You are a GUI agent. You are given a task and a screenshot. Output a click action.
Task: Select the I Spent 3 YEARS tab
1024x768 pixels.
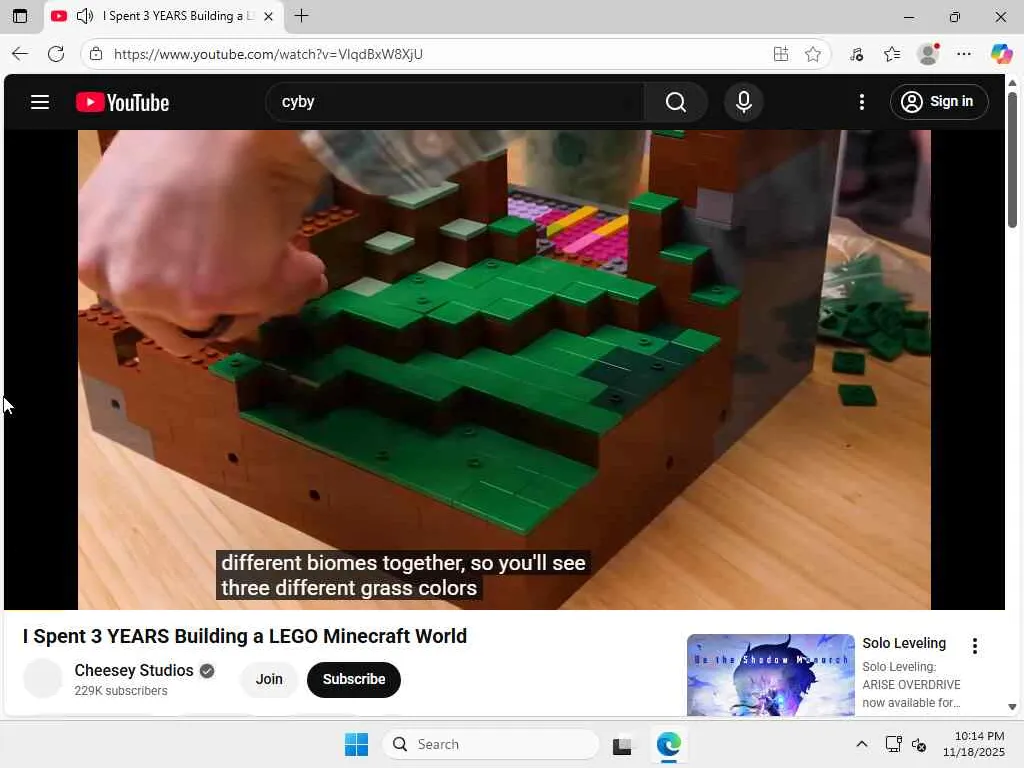tap(164, 16)
